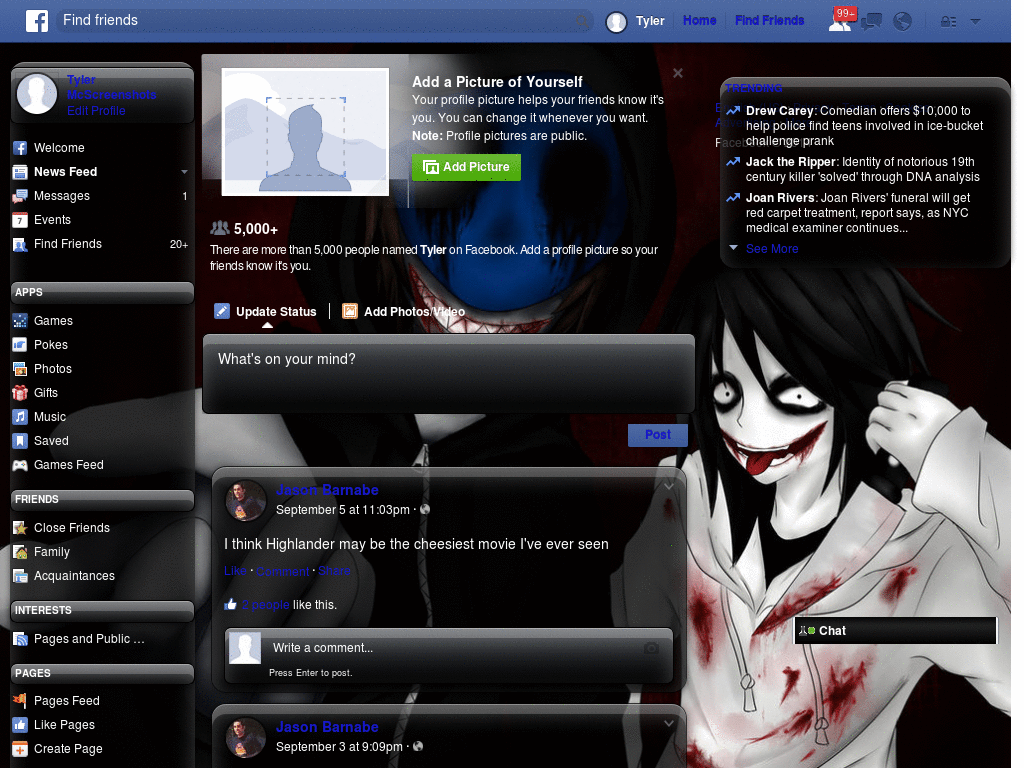Open the account settings dropdown arrow top right
Viewport: 1024px width, 768px height.
[x=975, y=20]
